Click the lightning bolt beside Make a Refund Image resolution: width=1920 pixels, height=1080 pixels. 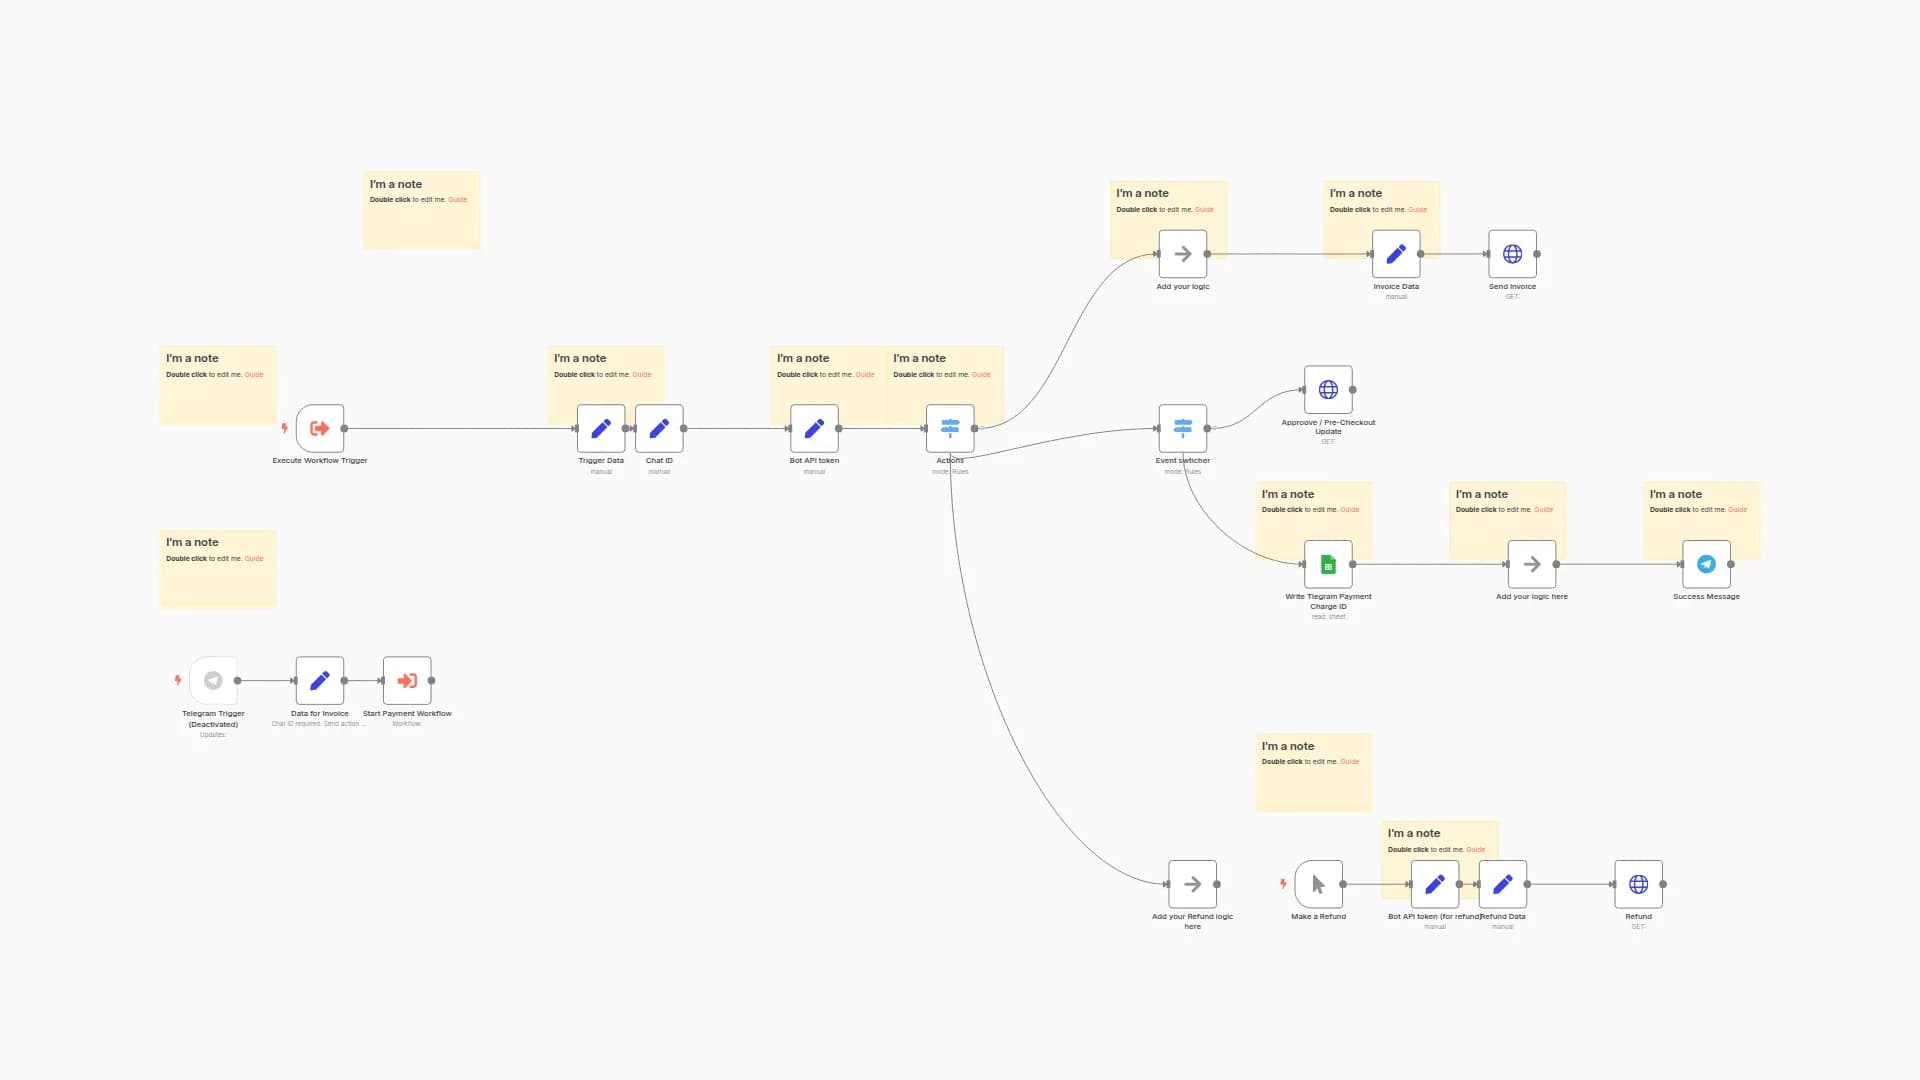(1283, 884)
